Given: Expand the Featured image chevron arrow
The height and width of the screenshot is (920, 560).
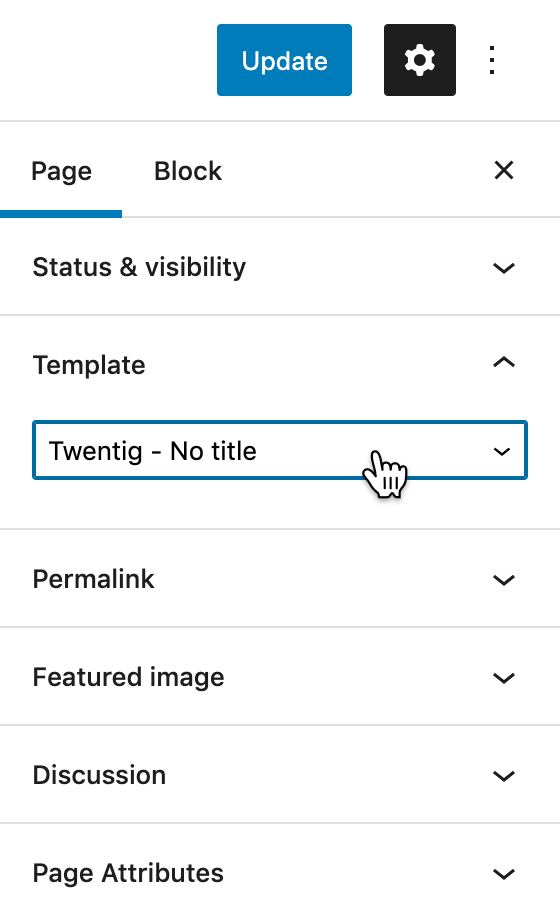Looking at the screenshot, I should [x=504, y=678].
